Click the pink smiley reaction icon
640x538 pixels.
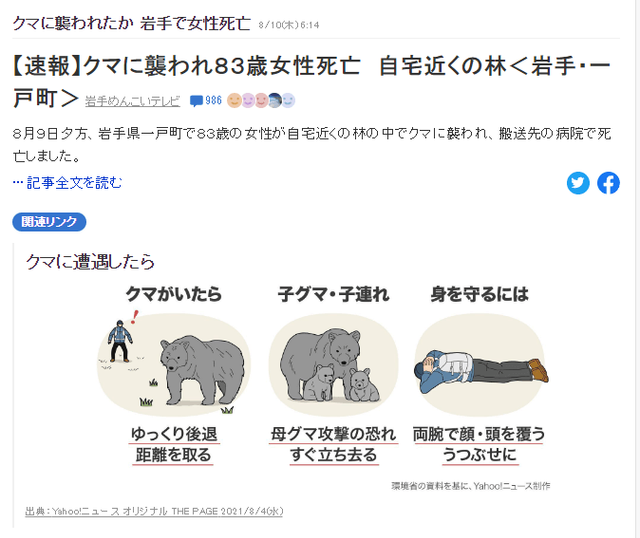point(261,100)
